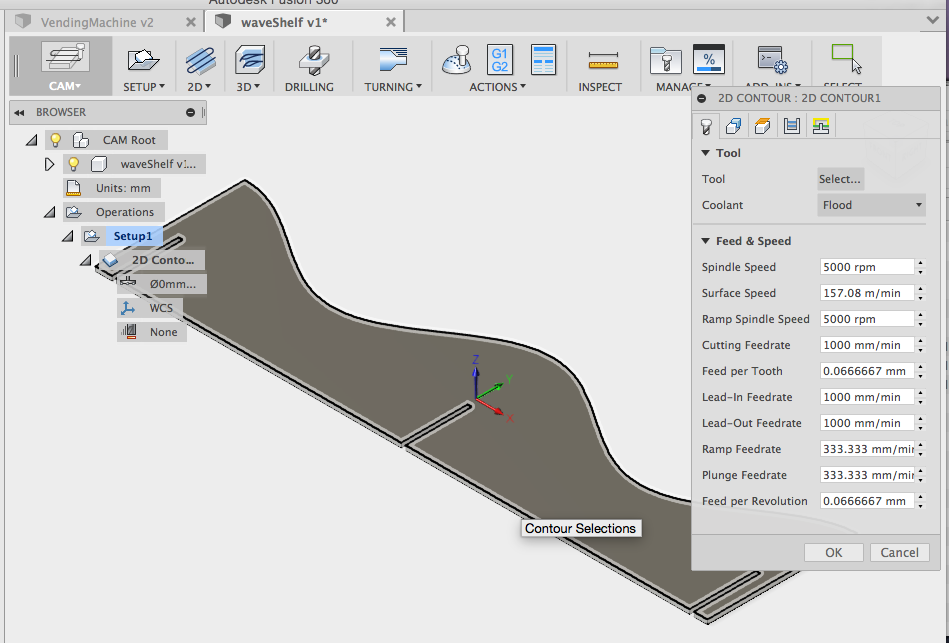
Task: Switch to the VendingMachine v2 tab
Action: click(x=97, y=22)
